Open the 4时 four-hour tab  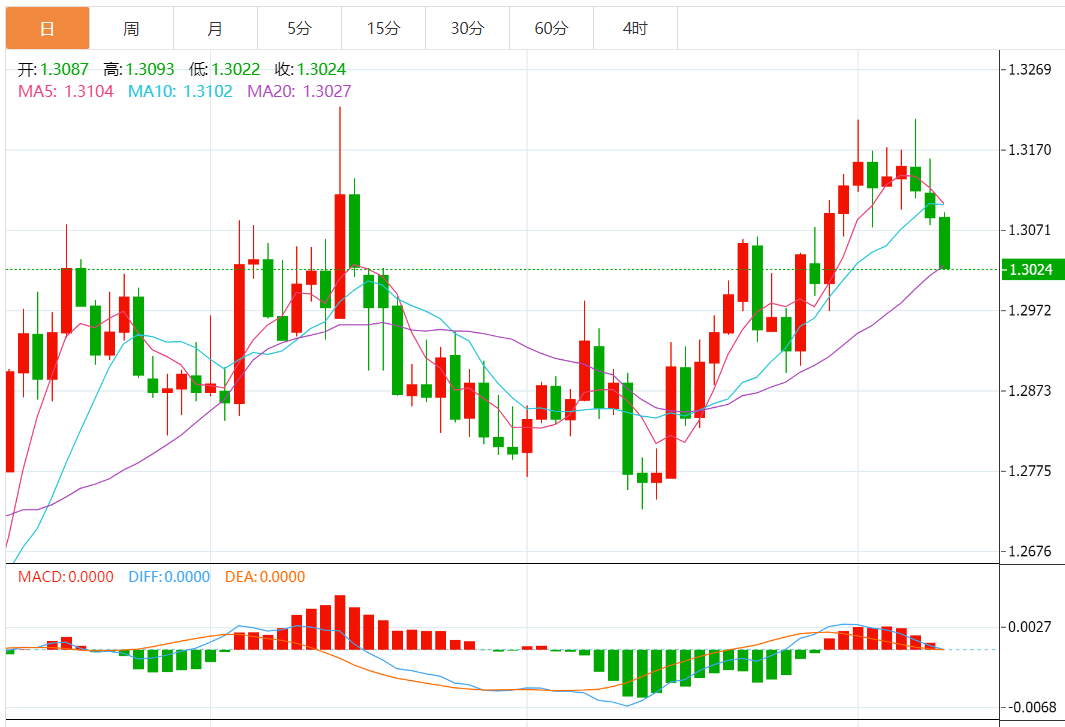coord(636,28)
